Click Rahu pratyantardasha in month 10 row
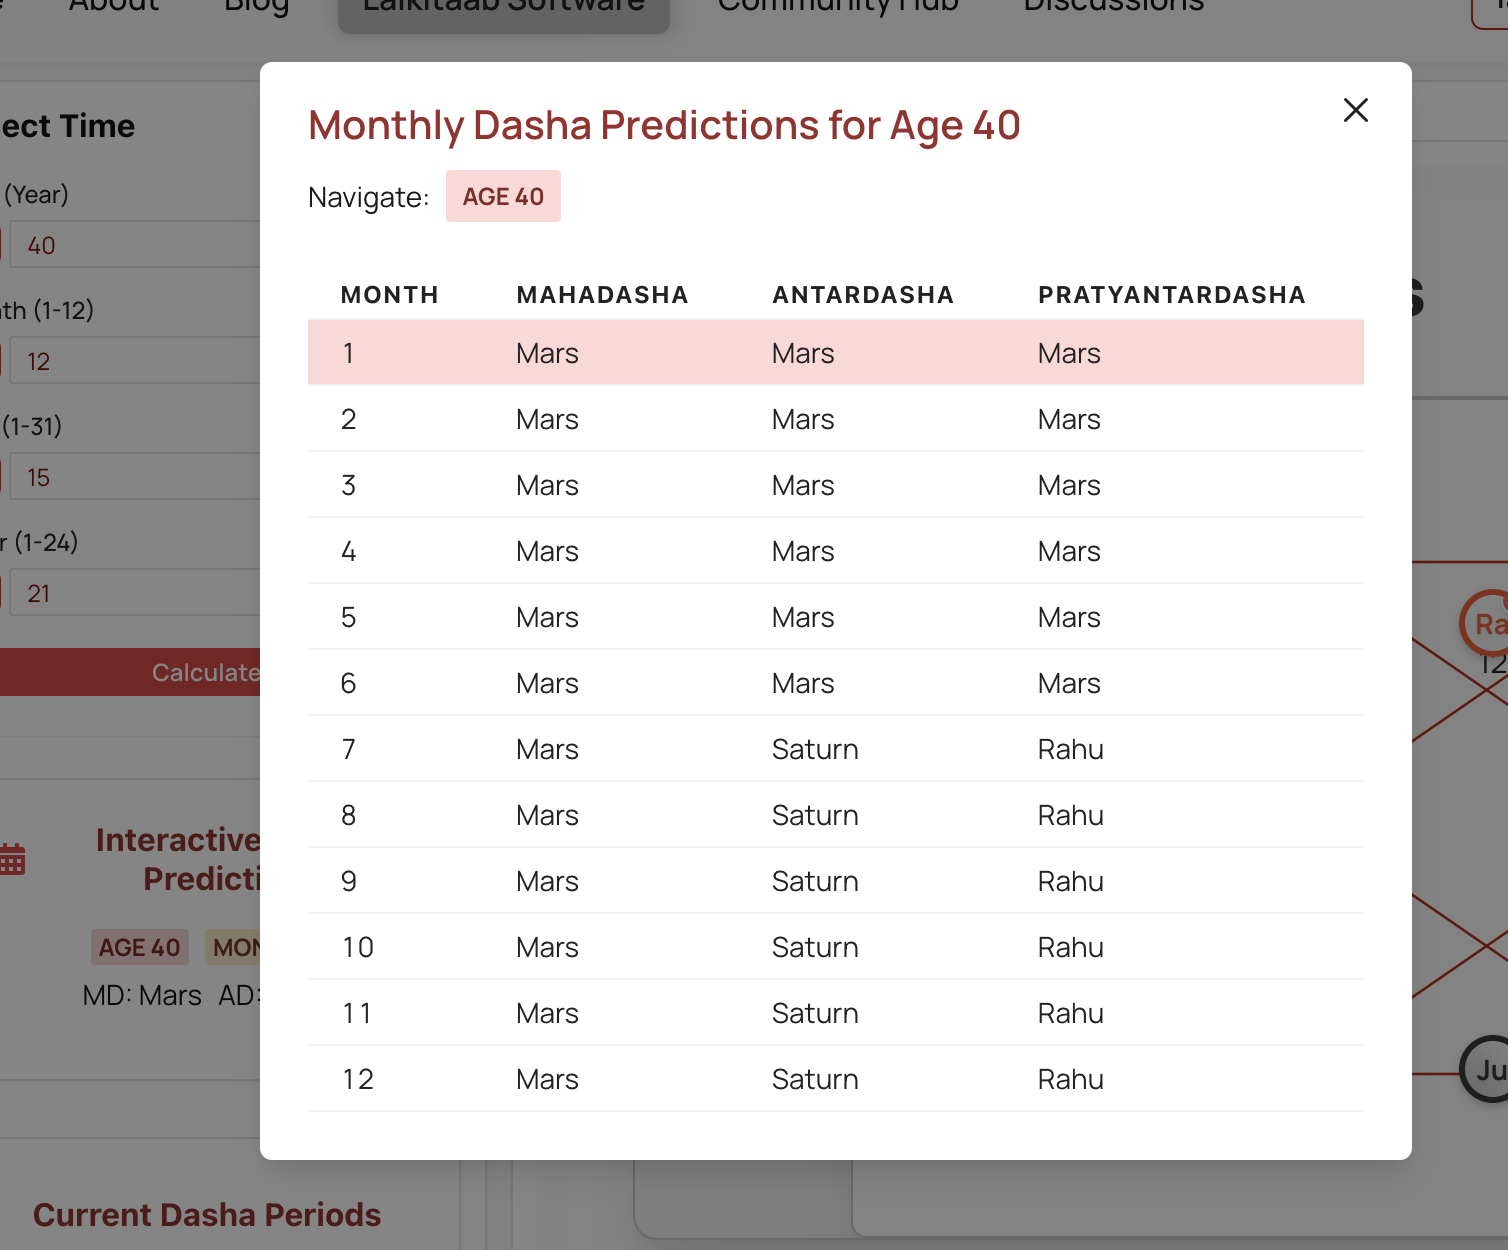Screen dimensions: 1508x1250 click(1071, 947)
